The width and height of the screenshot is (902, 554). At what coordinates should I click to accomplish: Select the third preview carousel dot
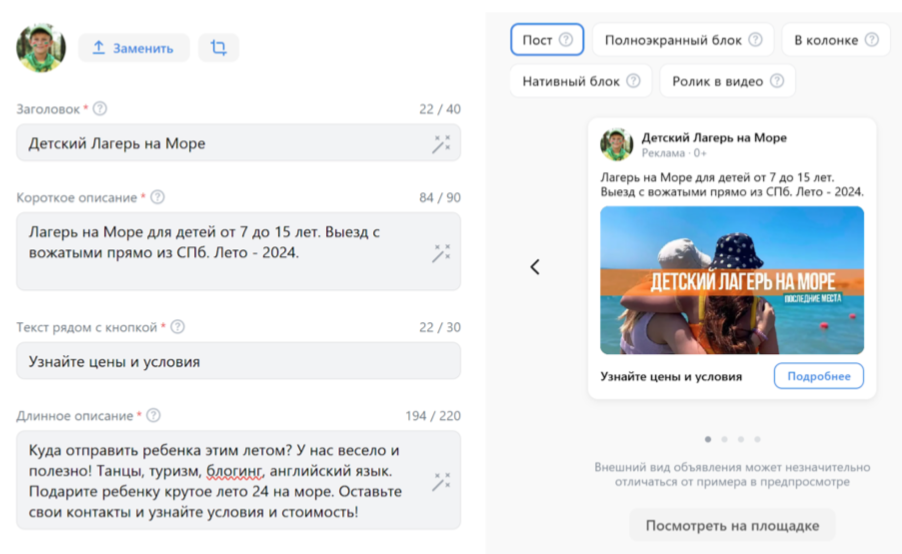pyautogui.click(x=741, y=439)
